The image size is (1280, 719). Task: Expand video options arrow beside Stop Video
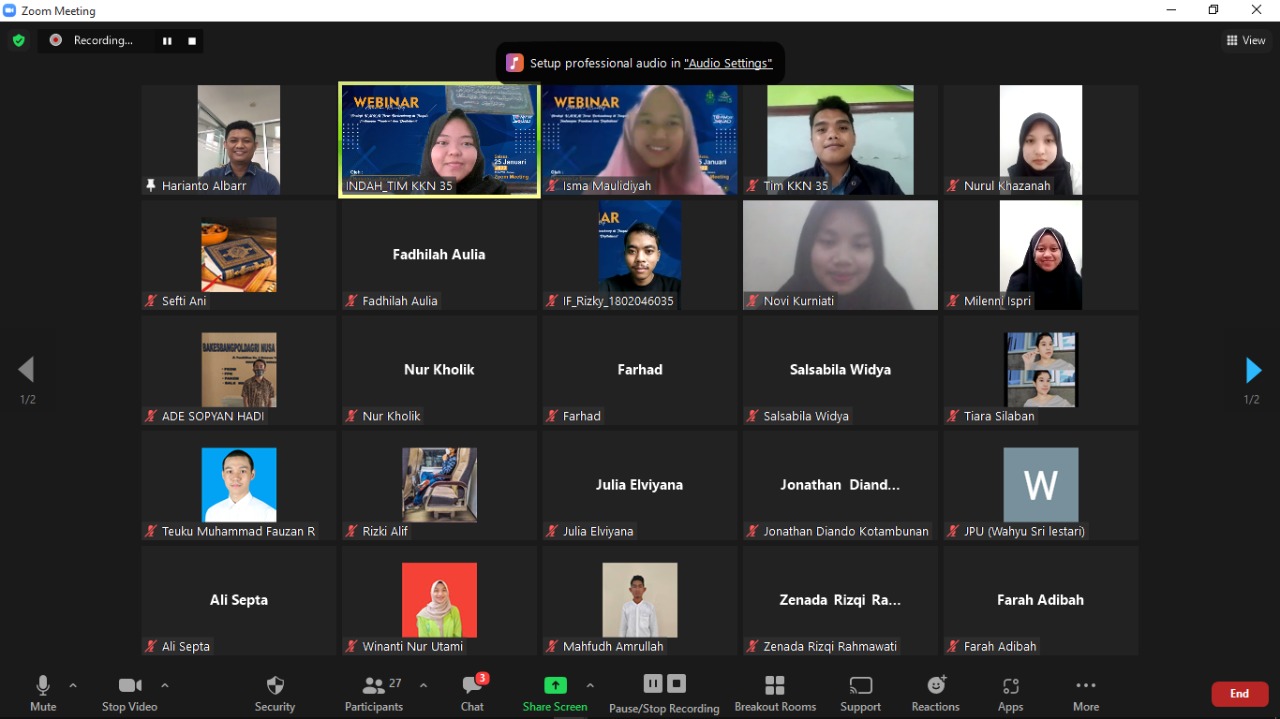(x=165, y=686)
